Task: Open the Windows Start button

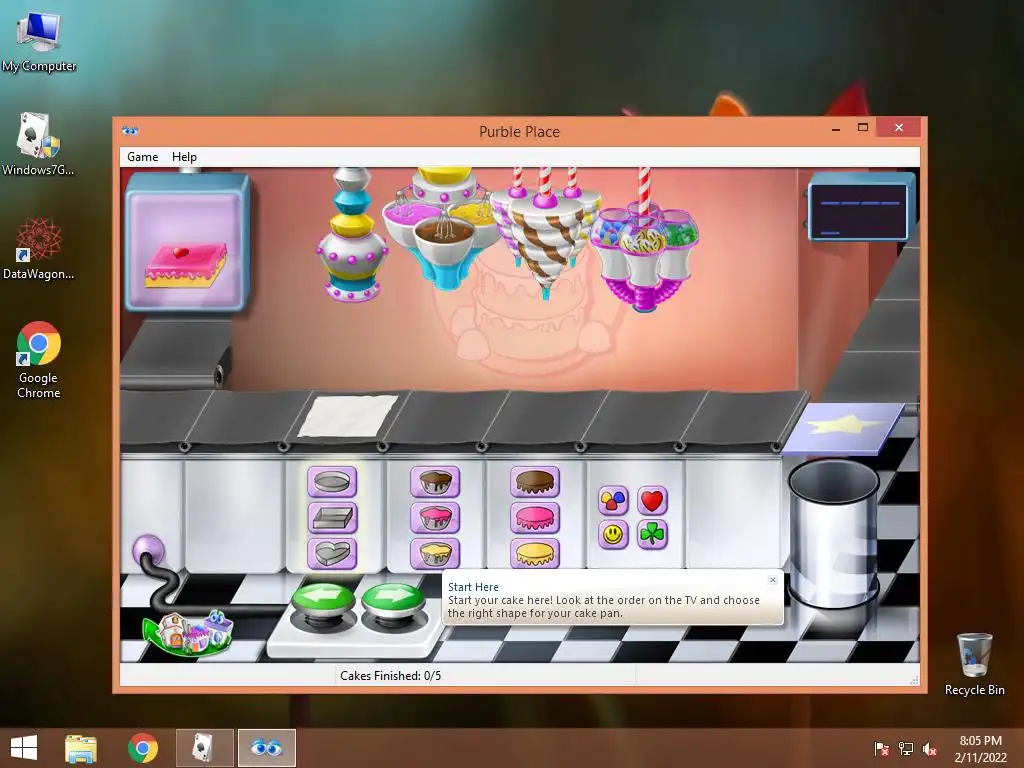Action: (x=24, y=748)
